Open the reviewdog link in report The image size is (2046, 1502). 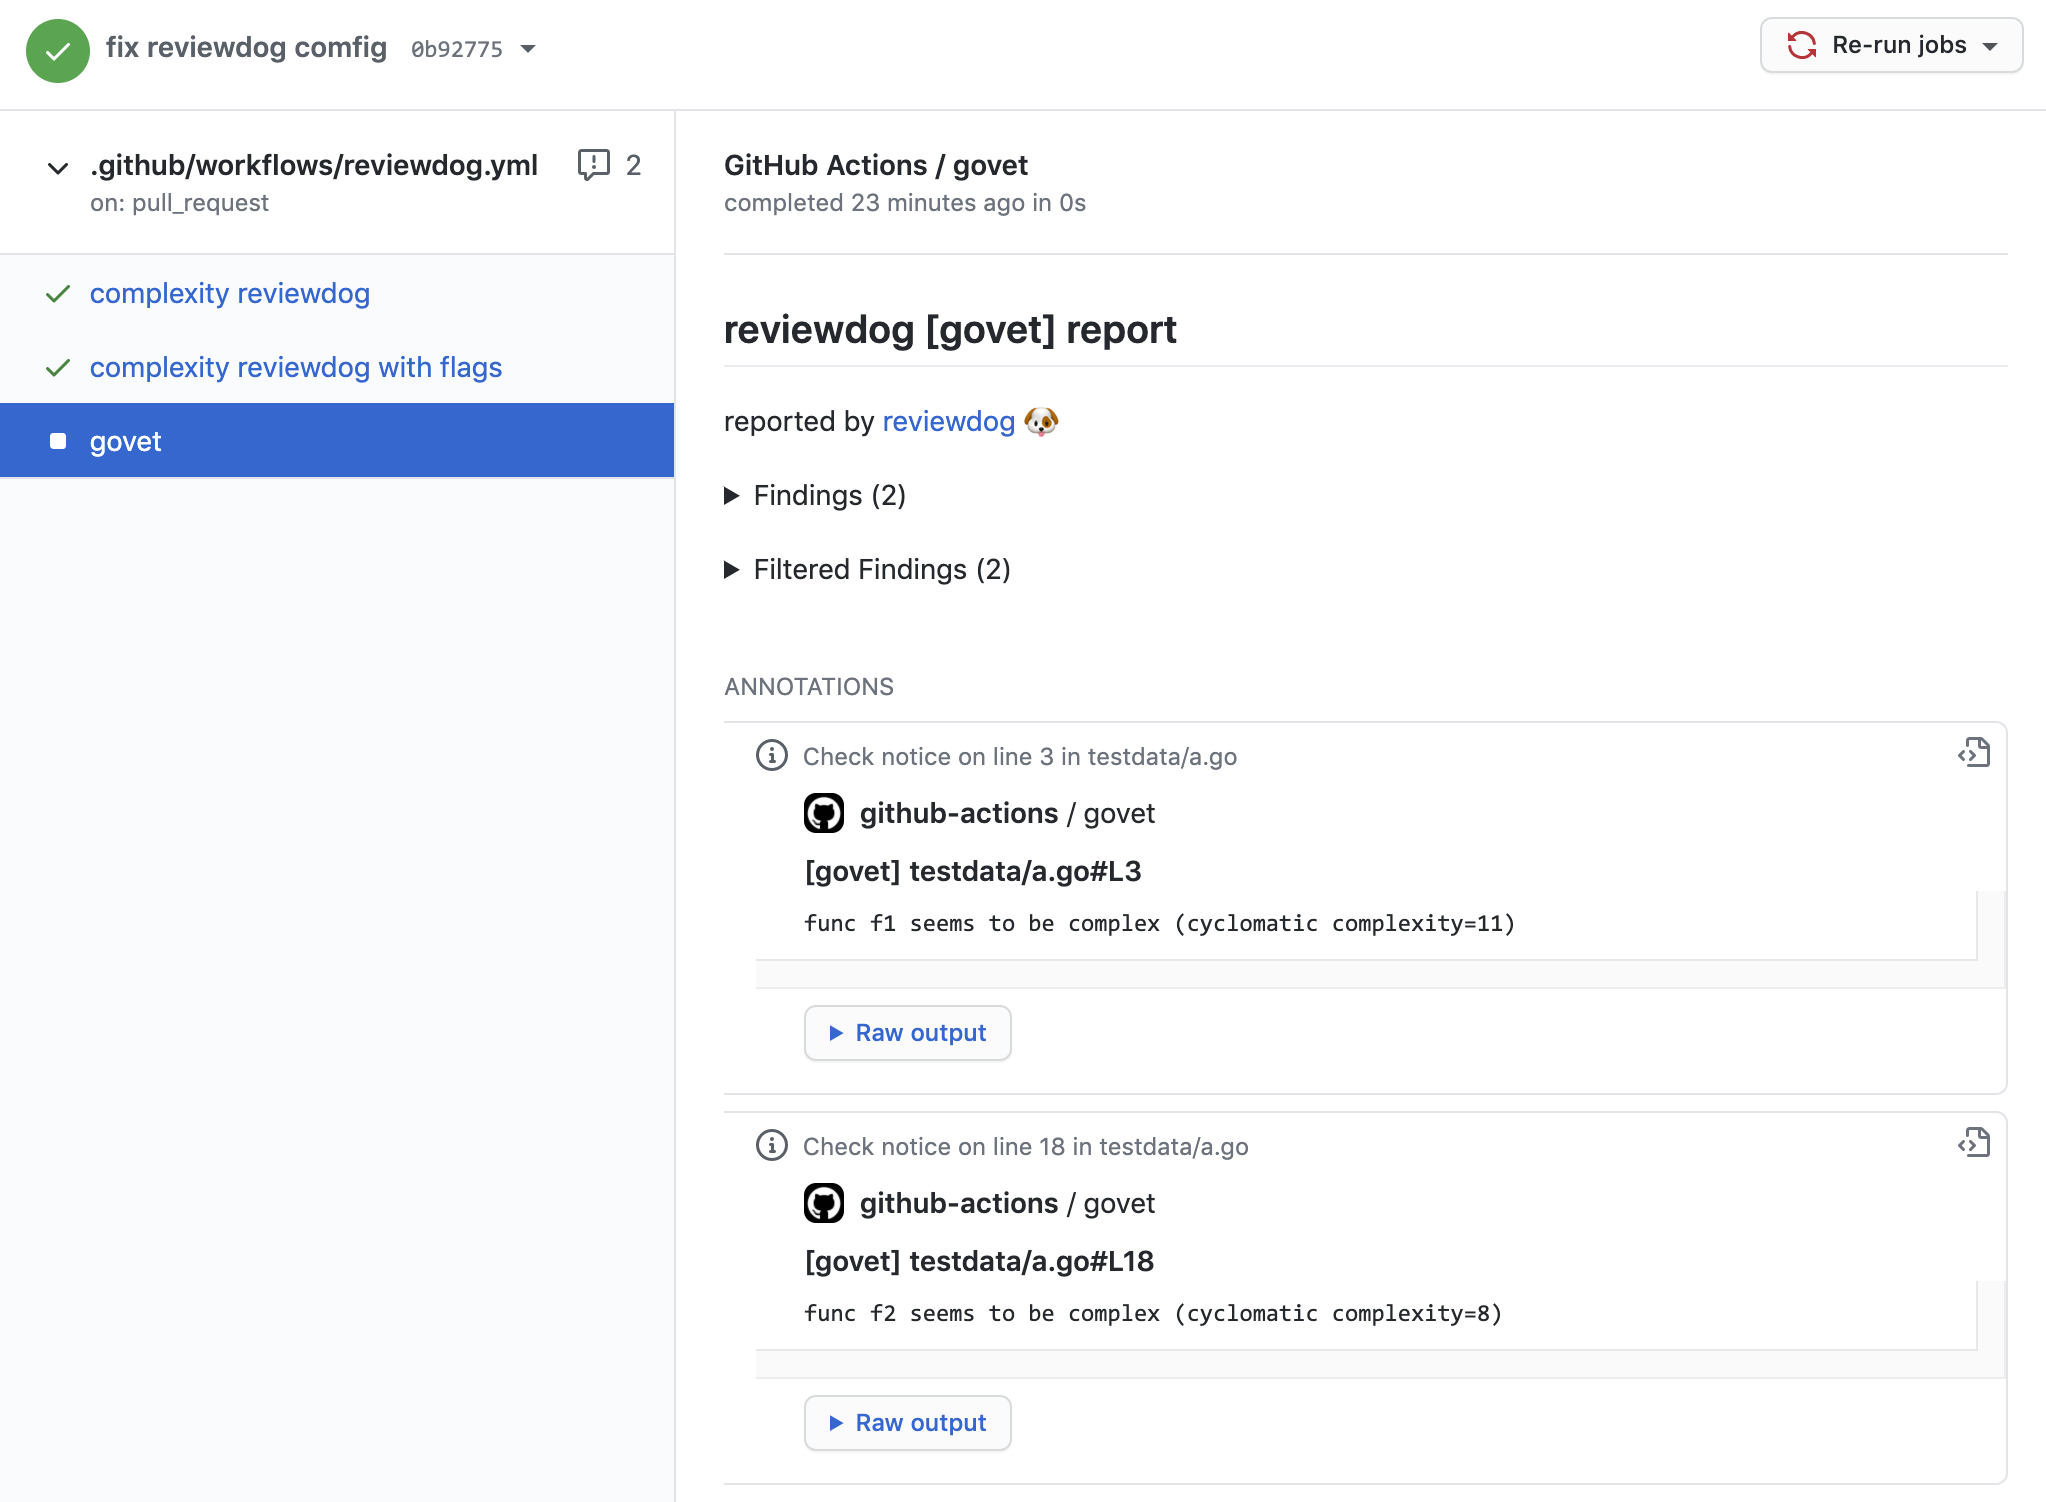pos(948,422)
